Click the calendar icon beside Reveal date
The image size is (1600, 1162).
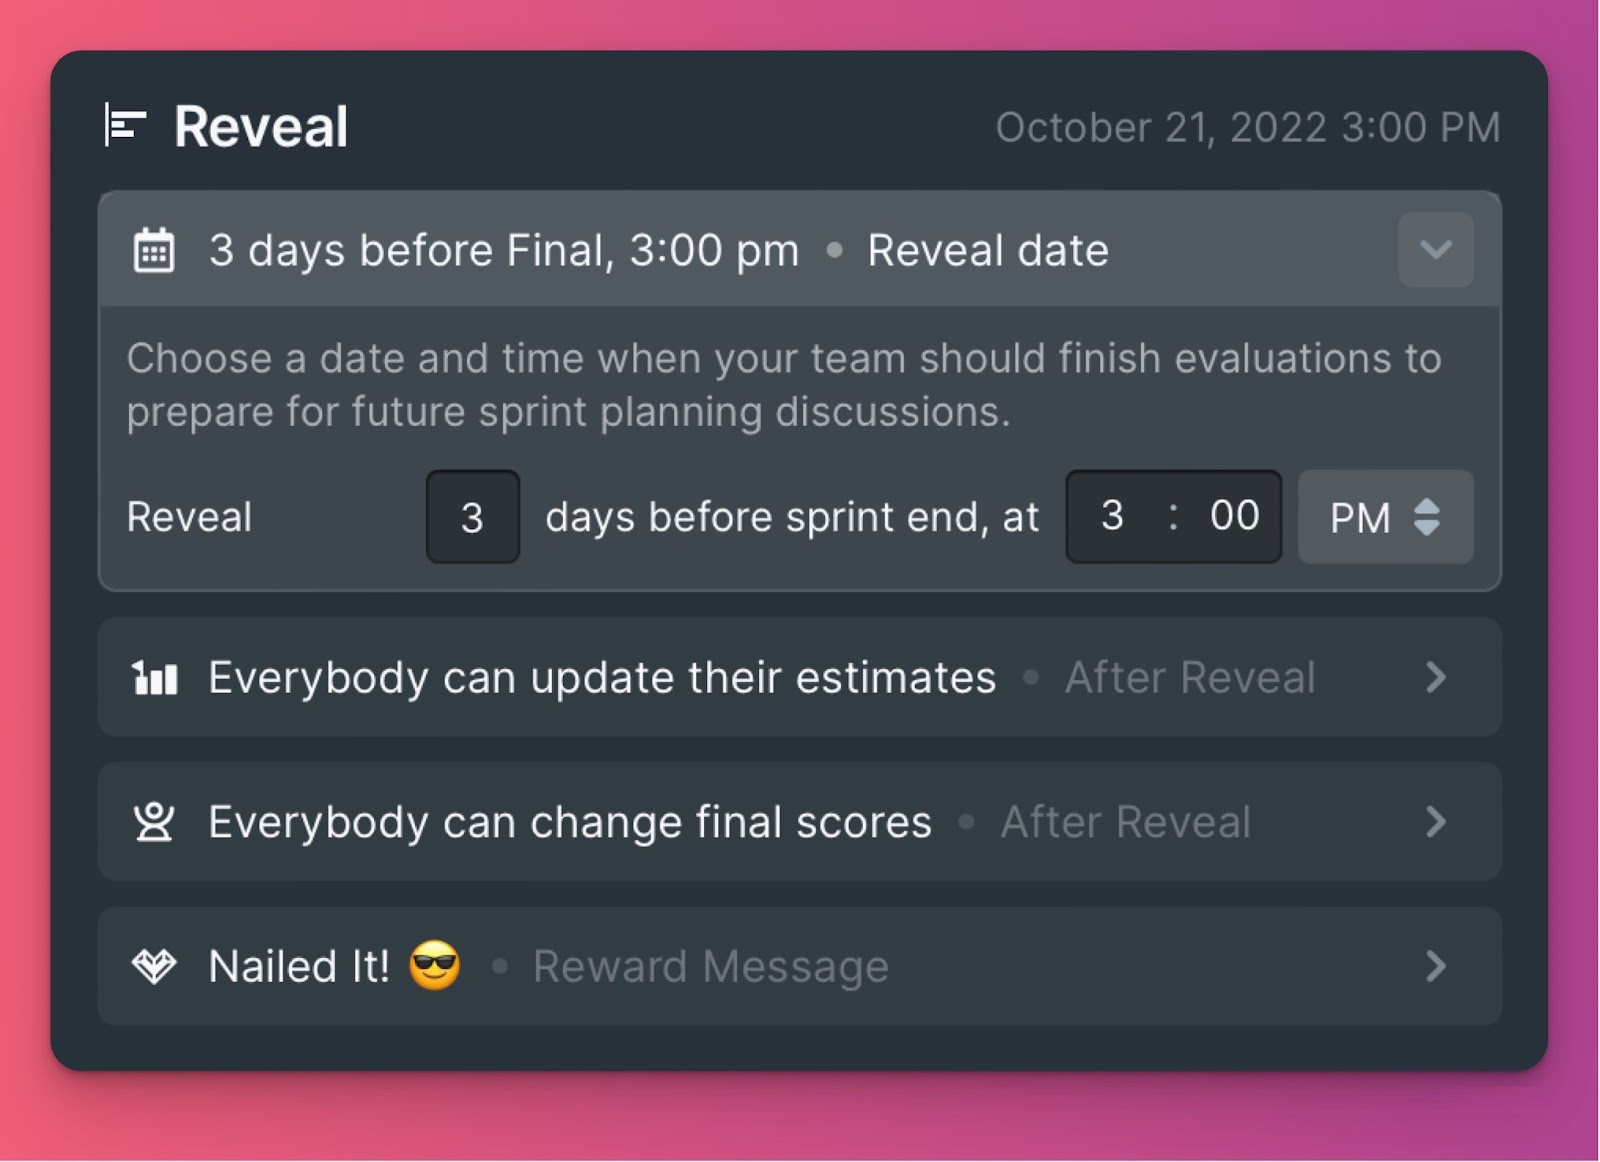[x=154, y=250]
